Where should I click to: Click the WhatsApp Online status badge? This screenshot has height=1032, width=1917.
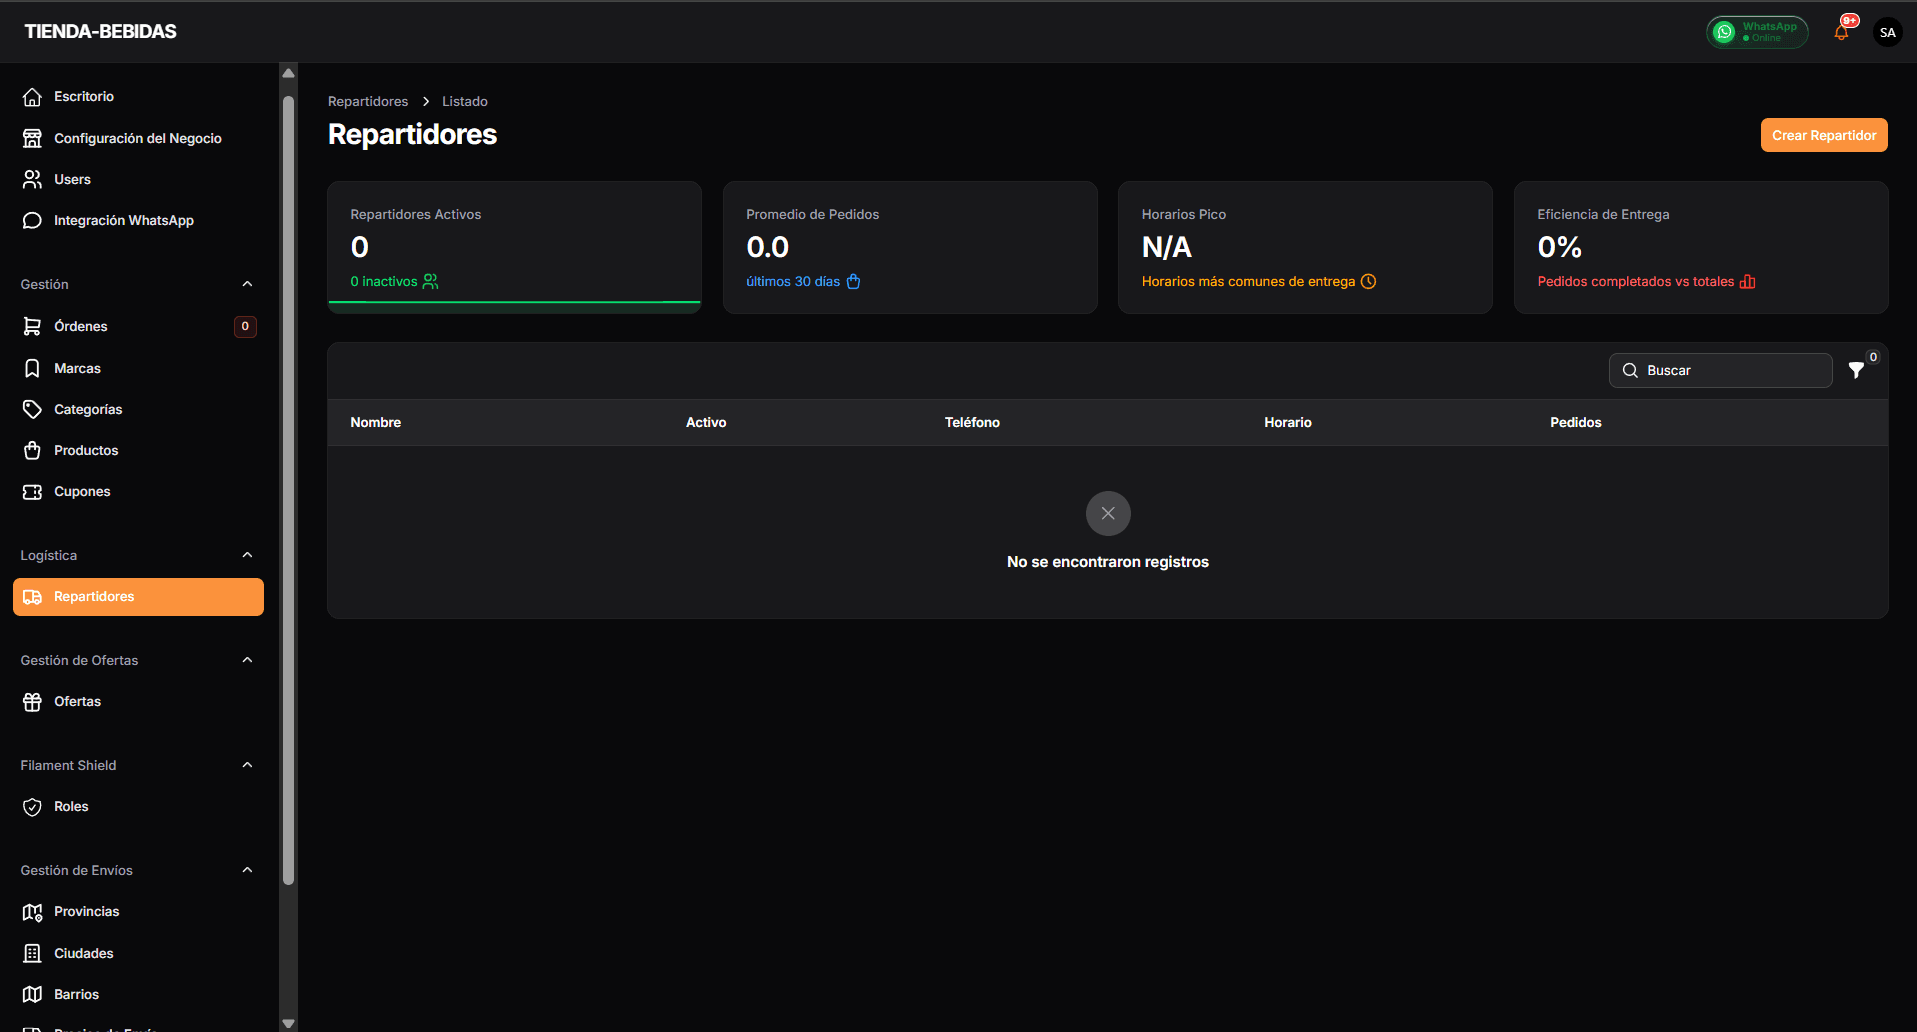1757,32
